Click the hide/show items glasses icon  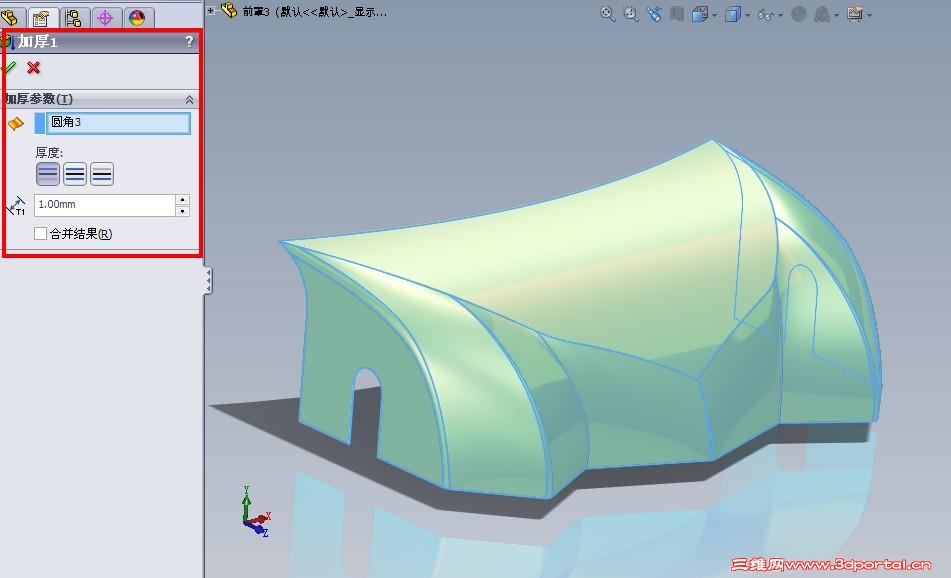tap(765, 15)
